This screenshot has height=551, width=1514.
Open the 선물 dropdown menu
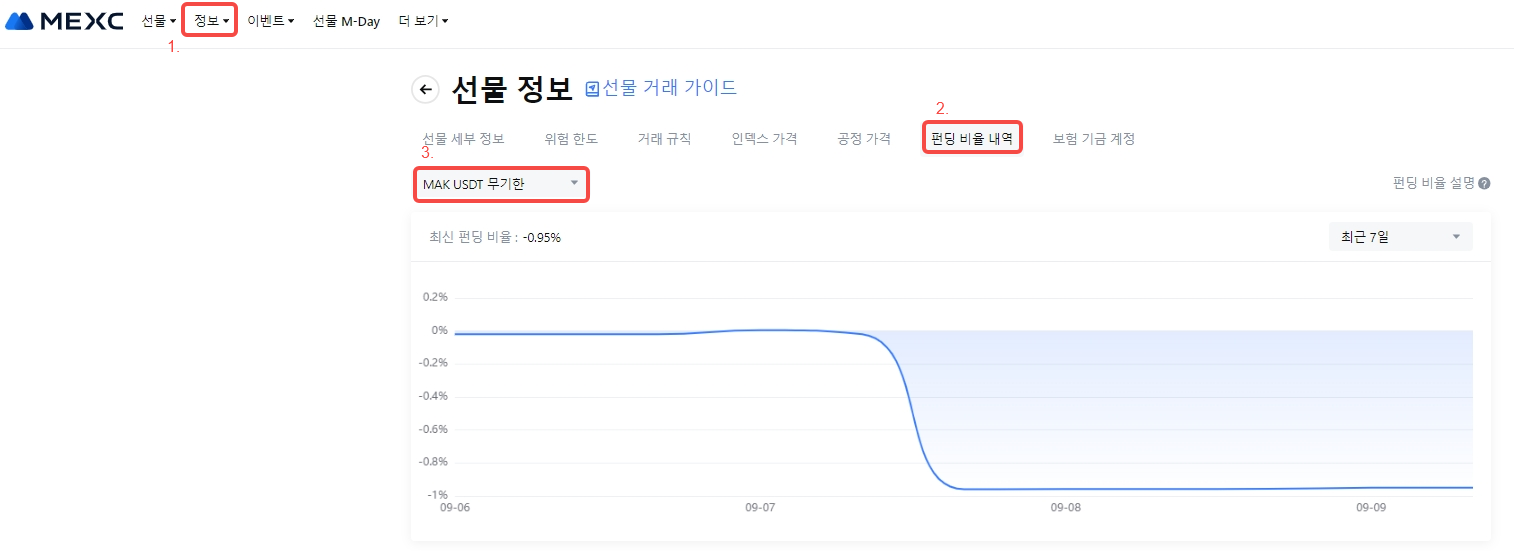click(159, 21)
